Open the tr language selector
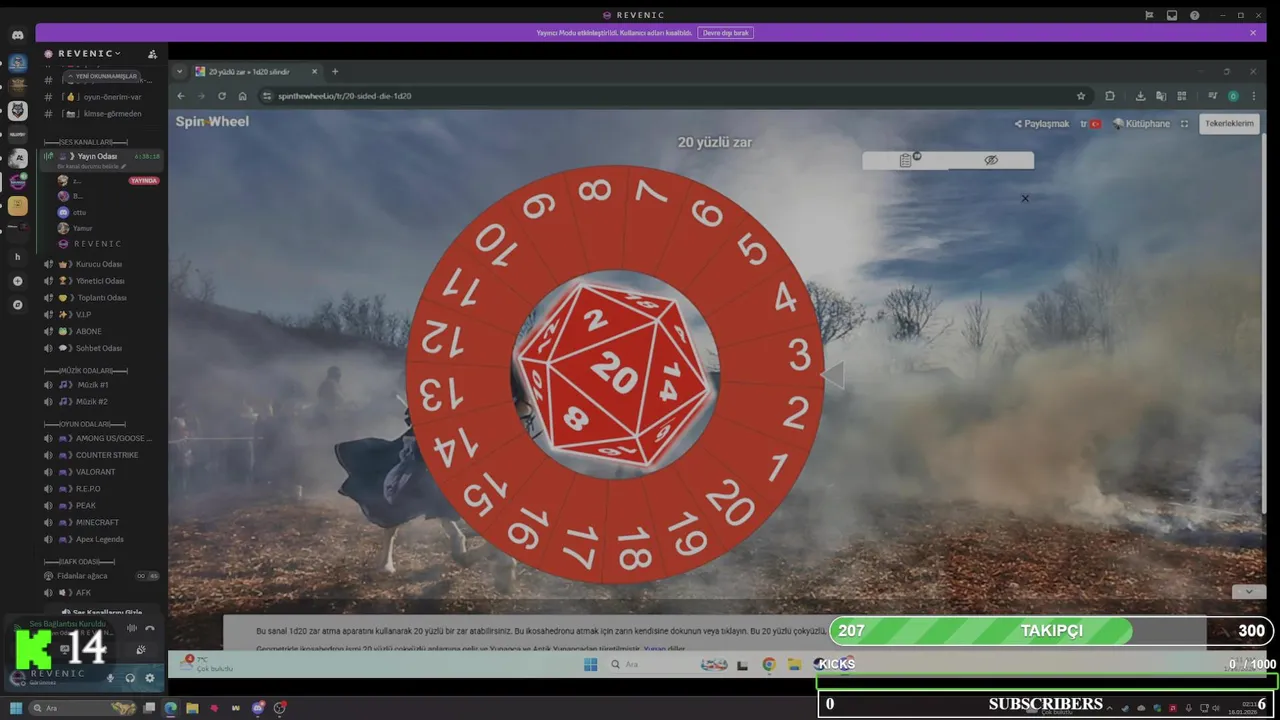The image size is (1280, 720). coord(1090,124)
